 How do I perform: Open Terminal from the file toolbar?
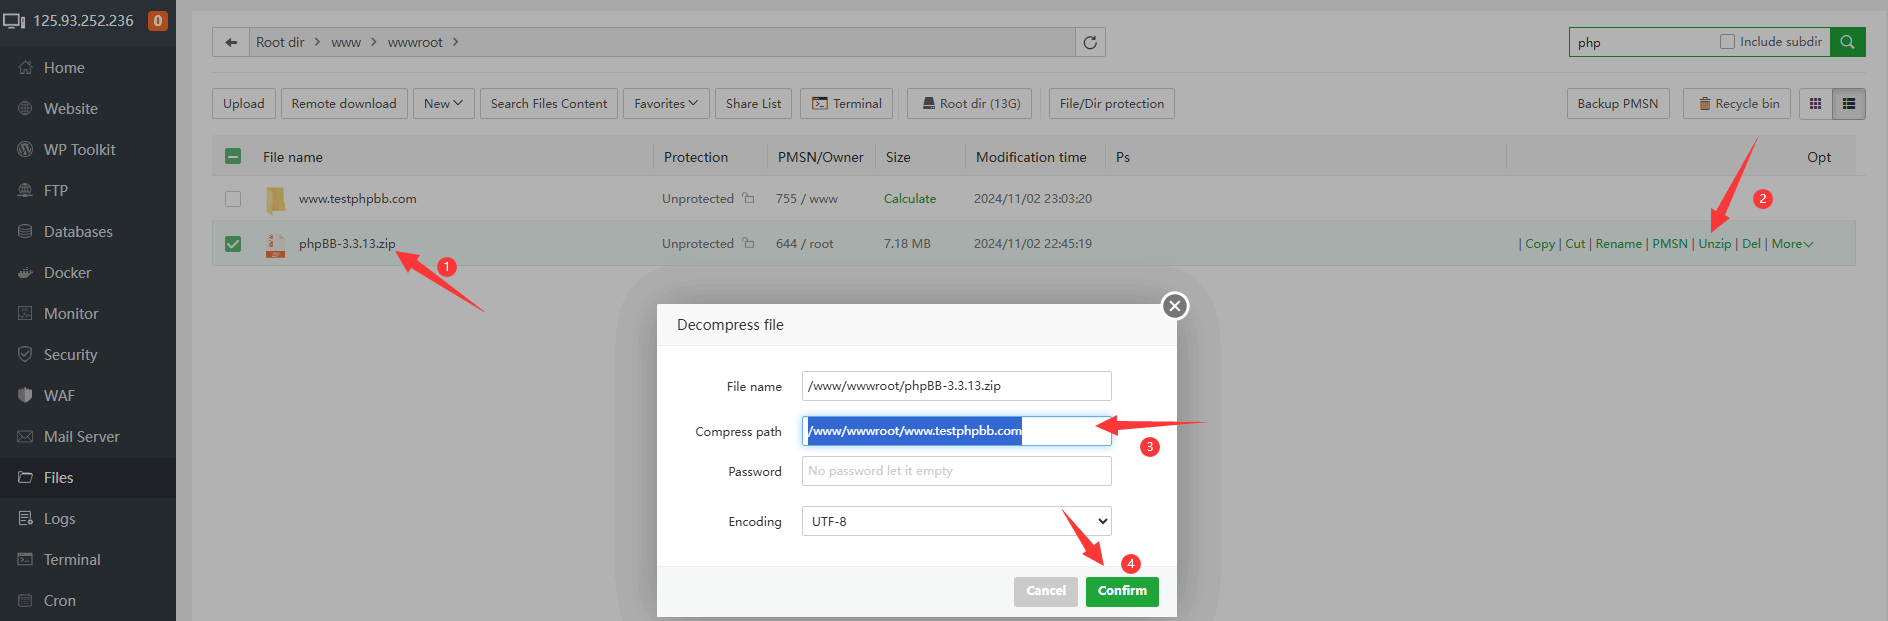pos(846,104)
